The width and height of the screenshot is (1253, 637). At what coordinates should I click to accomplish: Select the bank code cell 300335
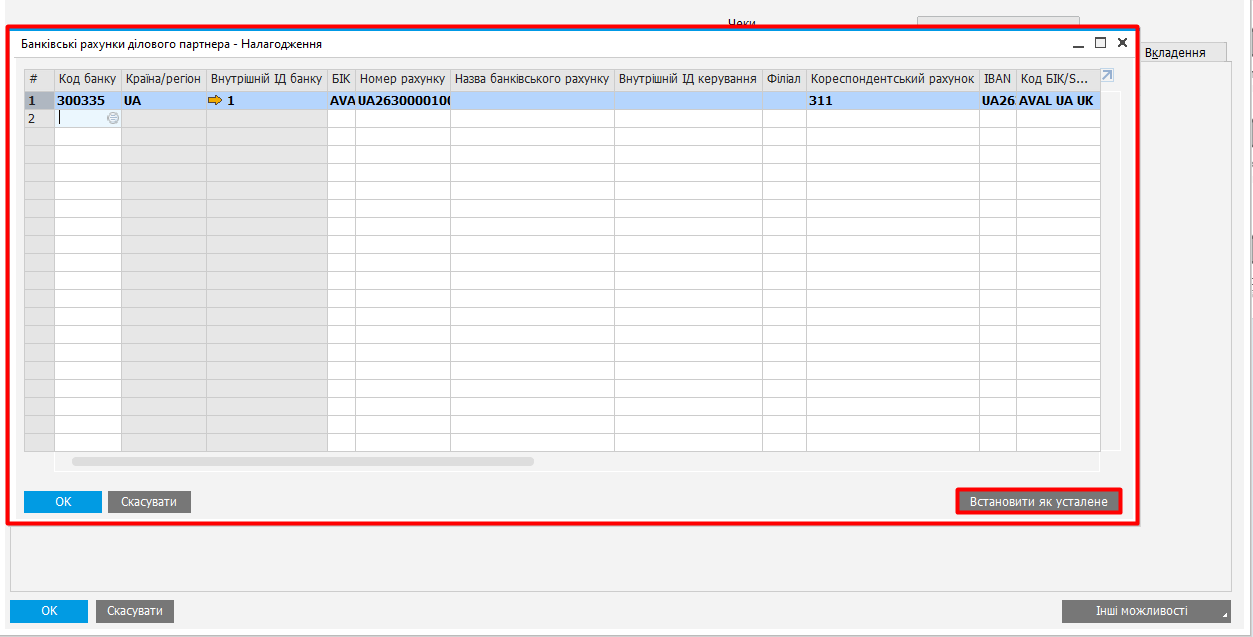pyautogui.click(x=88, y=101)
